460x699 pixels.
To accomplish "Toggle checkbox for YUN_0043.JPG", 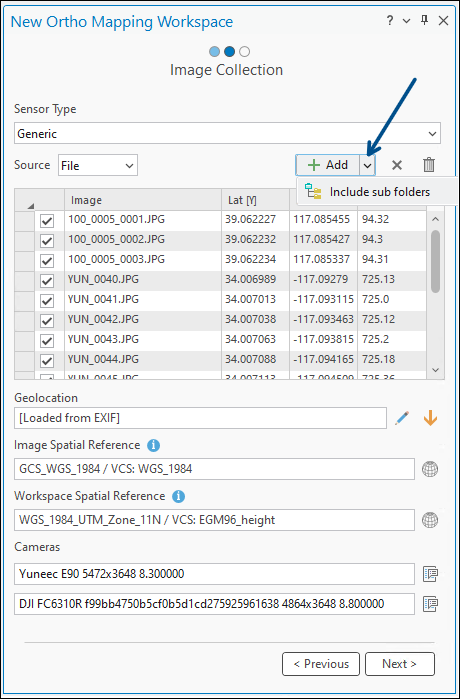I will [x=47, y=341].
